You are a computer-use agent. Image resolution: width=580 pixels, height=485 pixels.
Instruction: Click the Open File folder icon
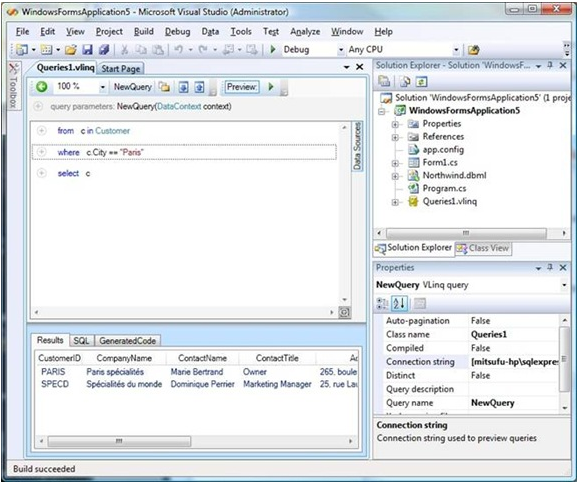(71, 50)
